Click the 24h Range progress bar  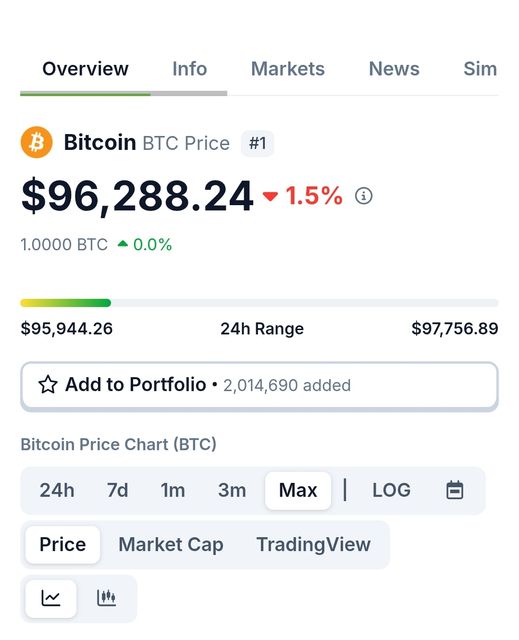259,303
